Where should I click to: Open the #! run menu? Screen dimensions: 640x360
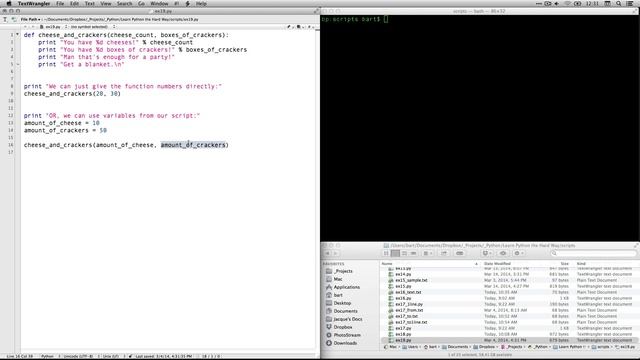point(177,3)
